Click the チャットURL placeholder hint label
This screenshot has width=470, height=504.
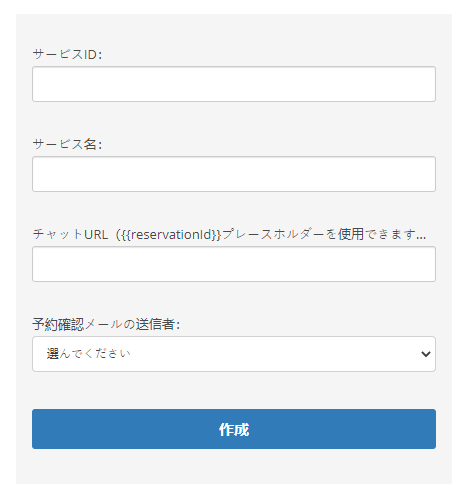click(x=229, y=234)
